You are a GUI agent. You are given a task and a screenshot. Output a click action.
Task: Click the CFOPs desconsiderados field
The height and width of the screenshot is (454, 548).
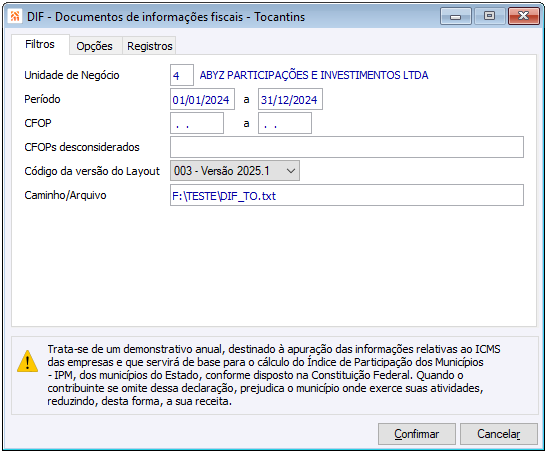pos(347,147)
